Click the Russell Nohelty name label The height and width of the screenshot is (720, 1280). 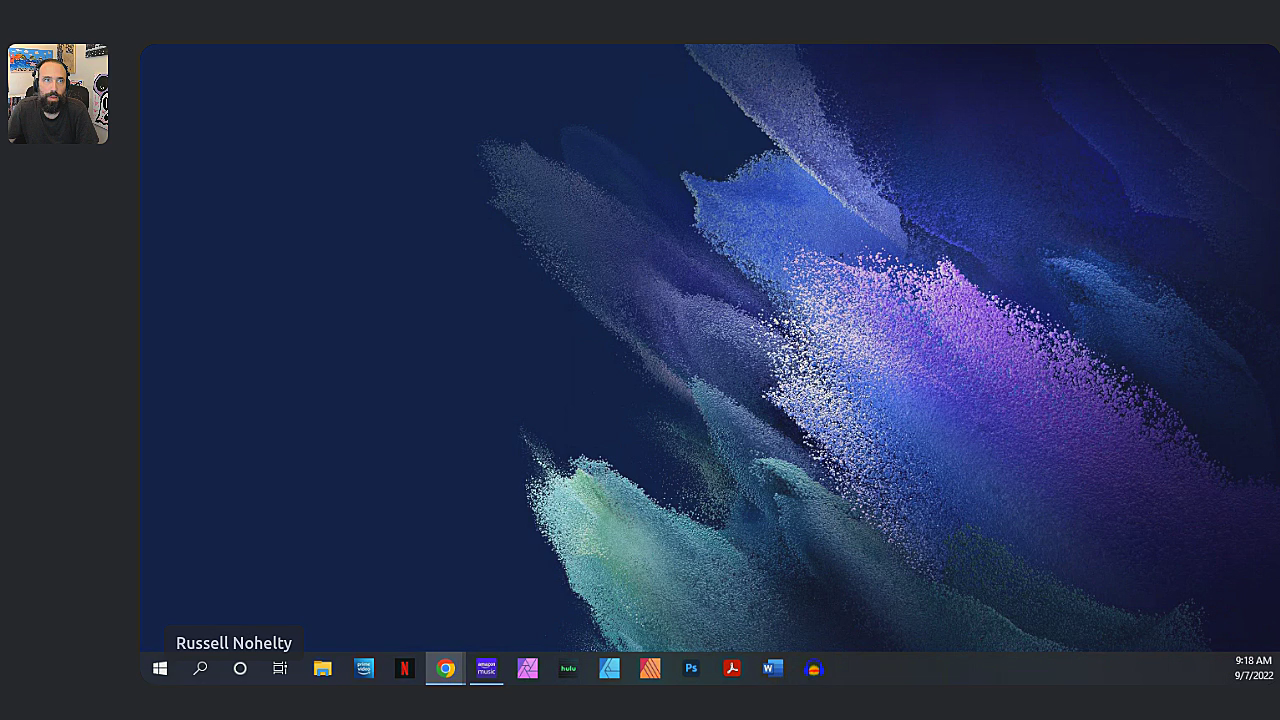pos(234,643)
